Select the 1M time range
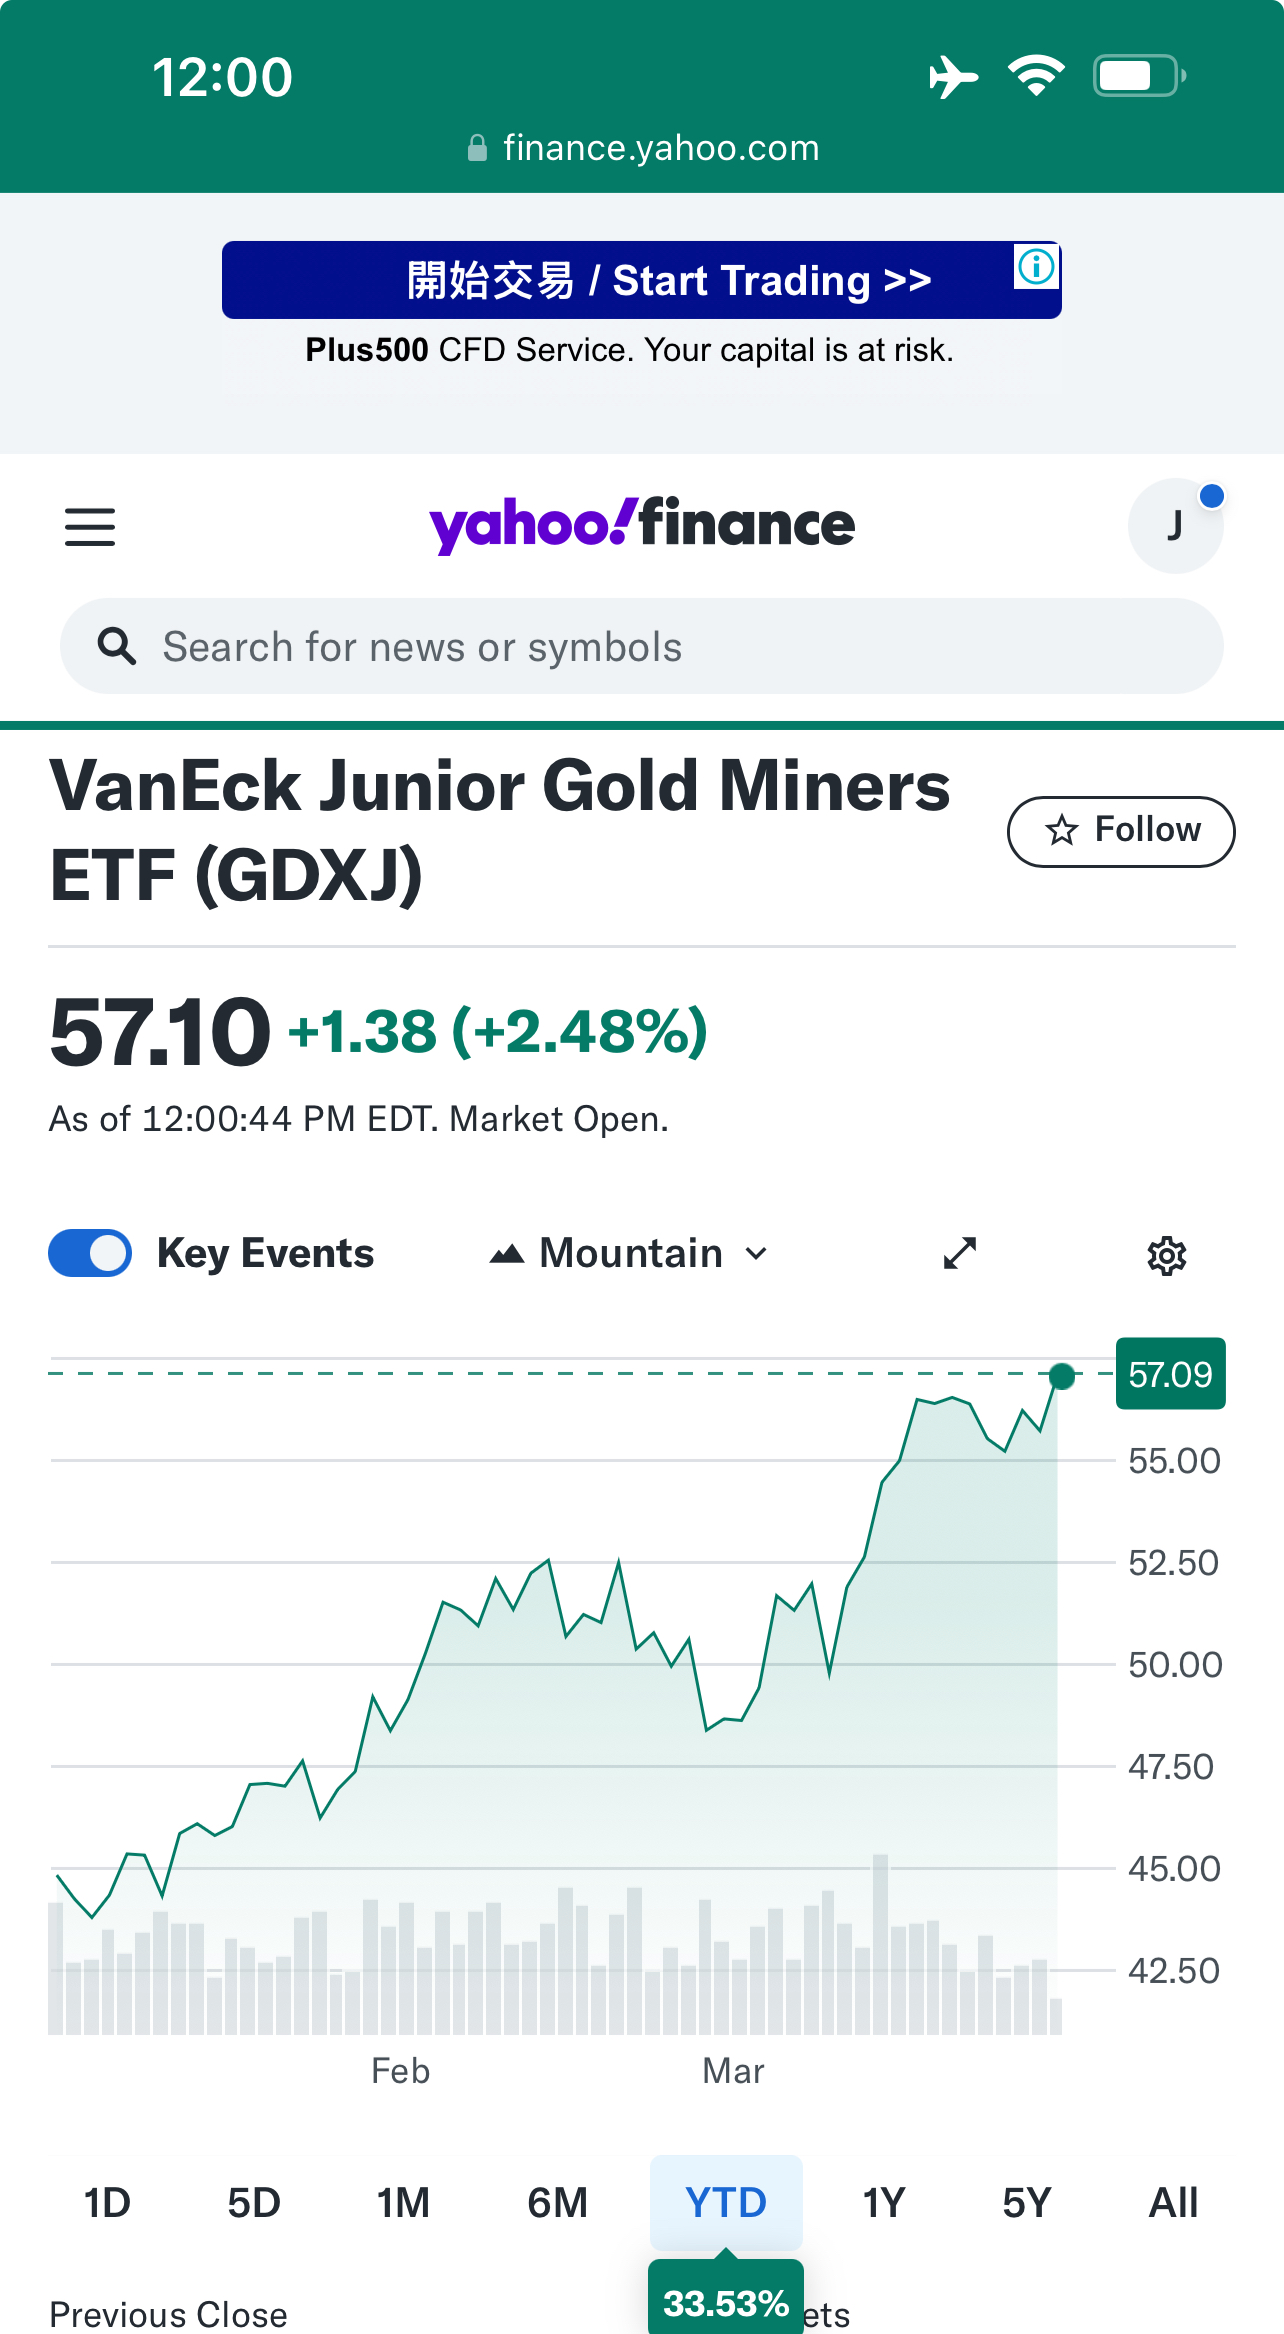The width and height of the screenshot is (1284, 2334). (403, 2202)
